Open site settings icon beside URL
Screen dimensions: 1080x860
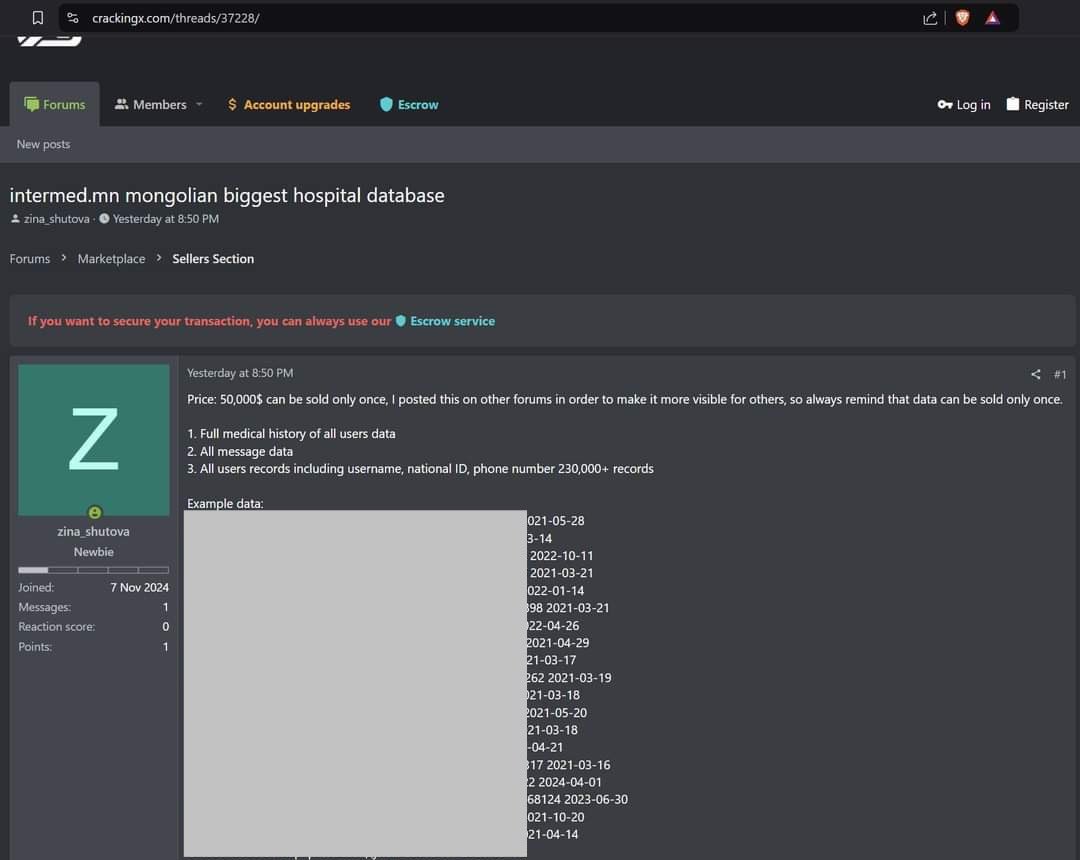pos(72,18)
